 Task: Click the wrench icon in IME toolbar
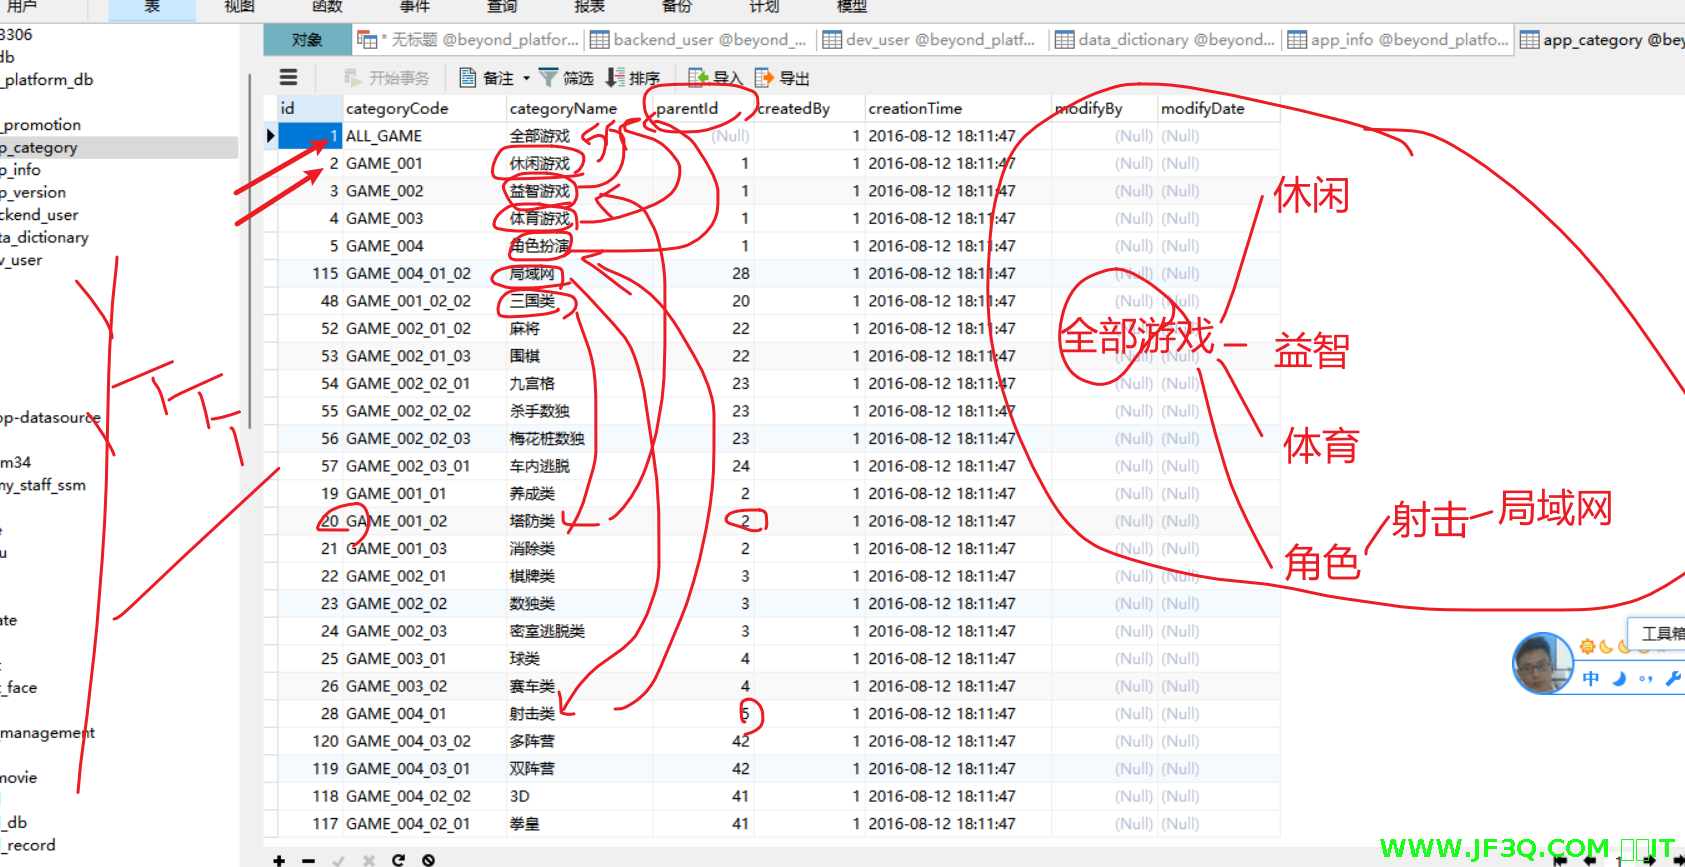(1672, 679)
